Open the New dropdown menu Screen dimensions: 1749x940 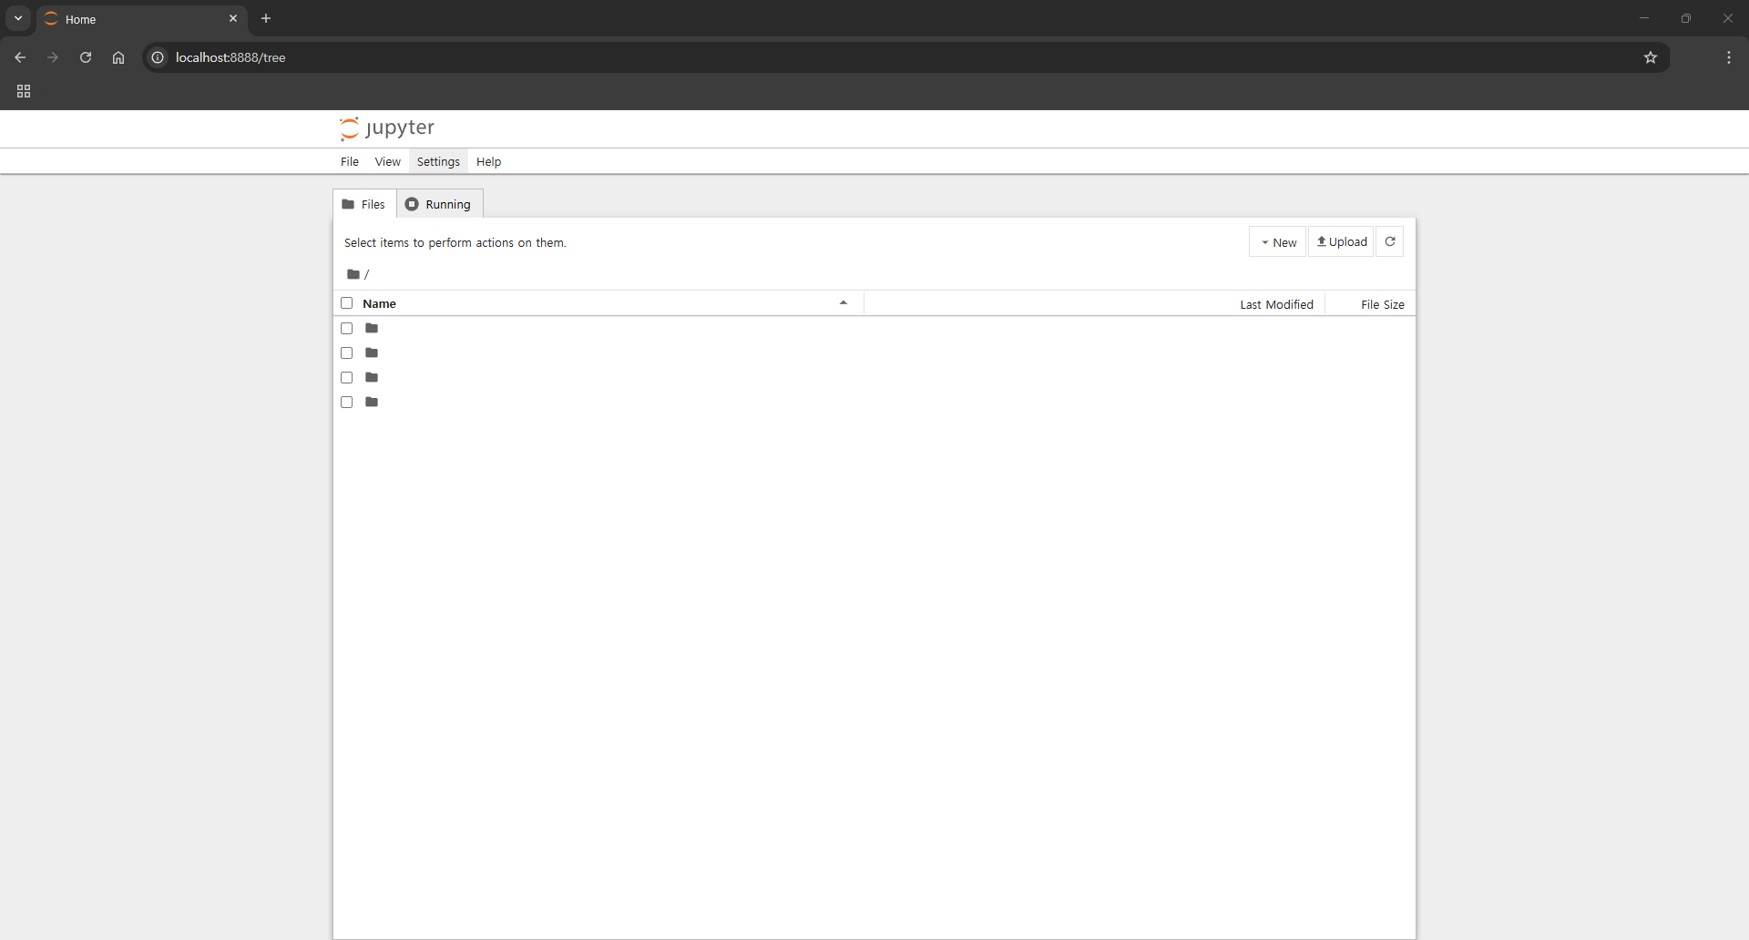pyautogui.click(x=1277, y=242)
